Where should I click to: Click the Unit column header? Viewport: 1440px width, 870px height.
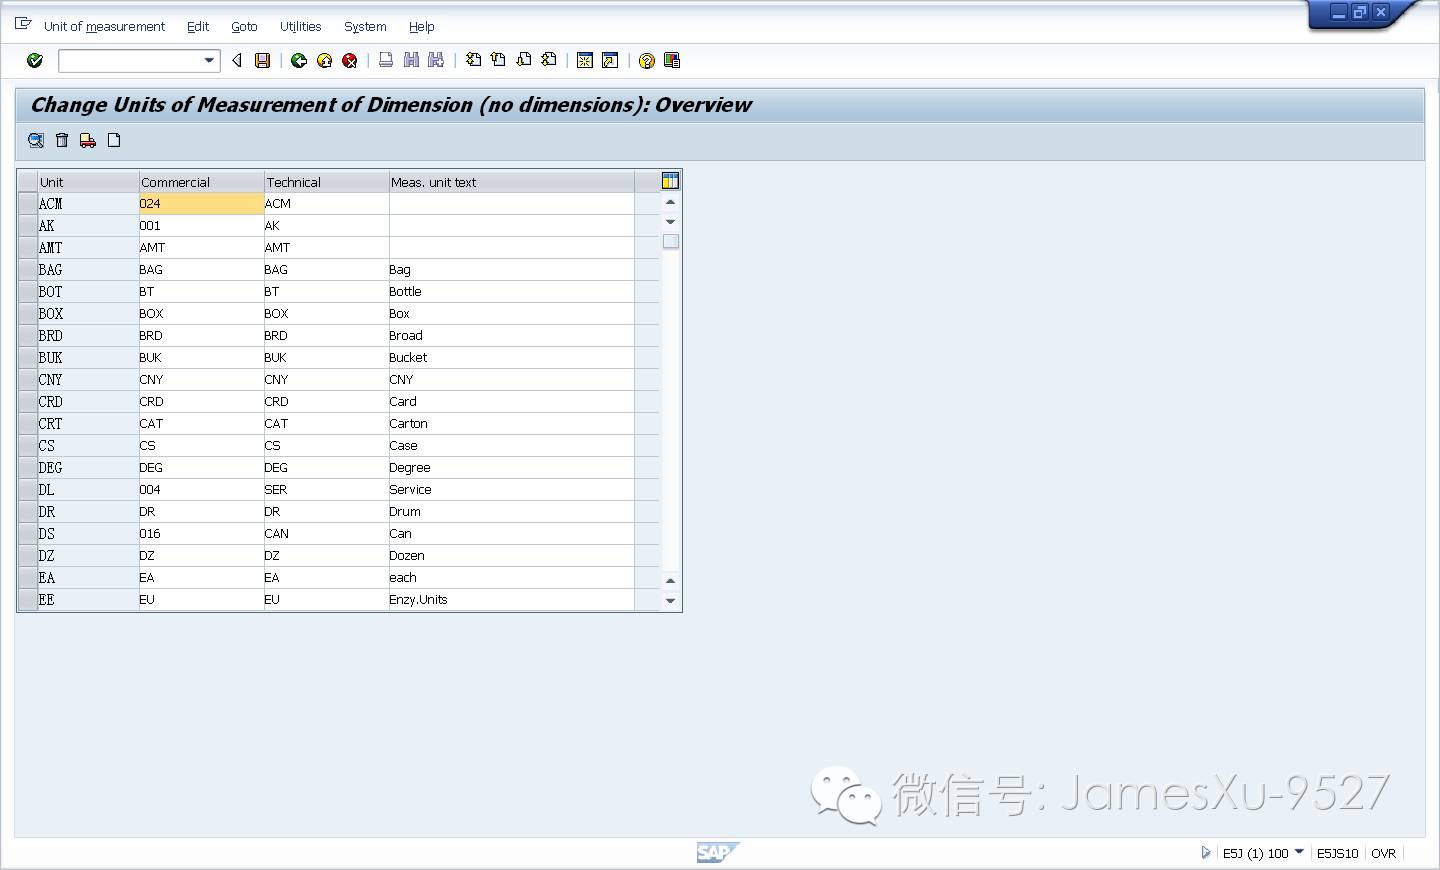coord(88,182)
